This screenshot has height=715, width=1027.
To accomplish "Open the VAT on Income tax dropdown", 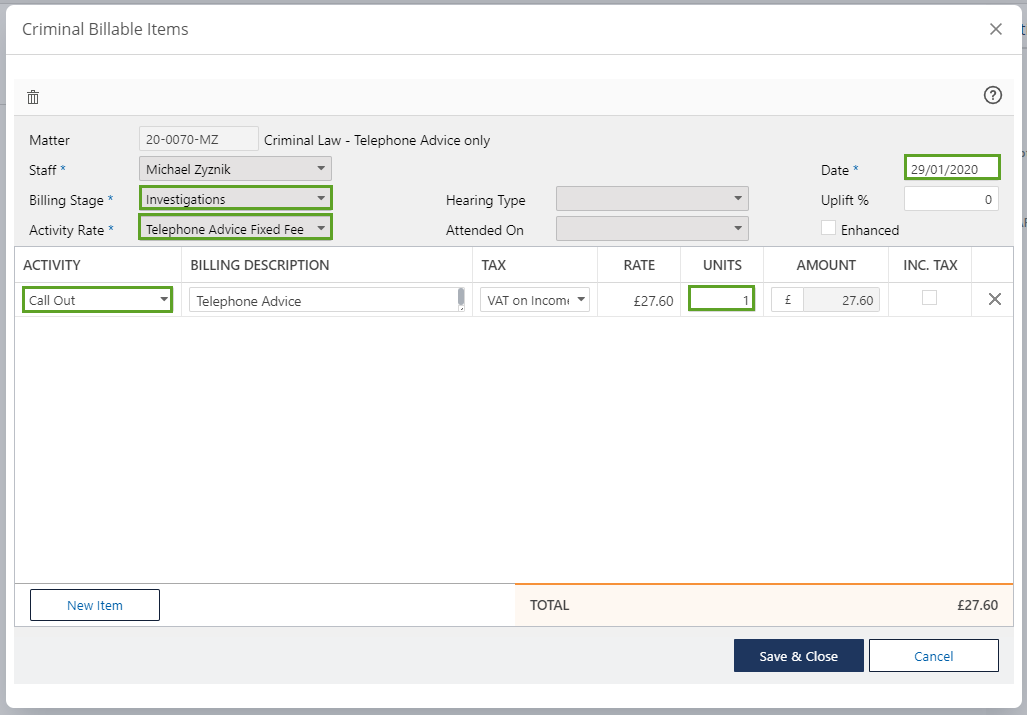I will tap(534, 300).
